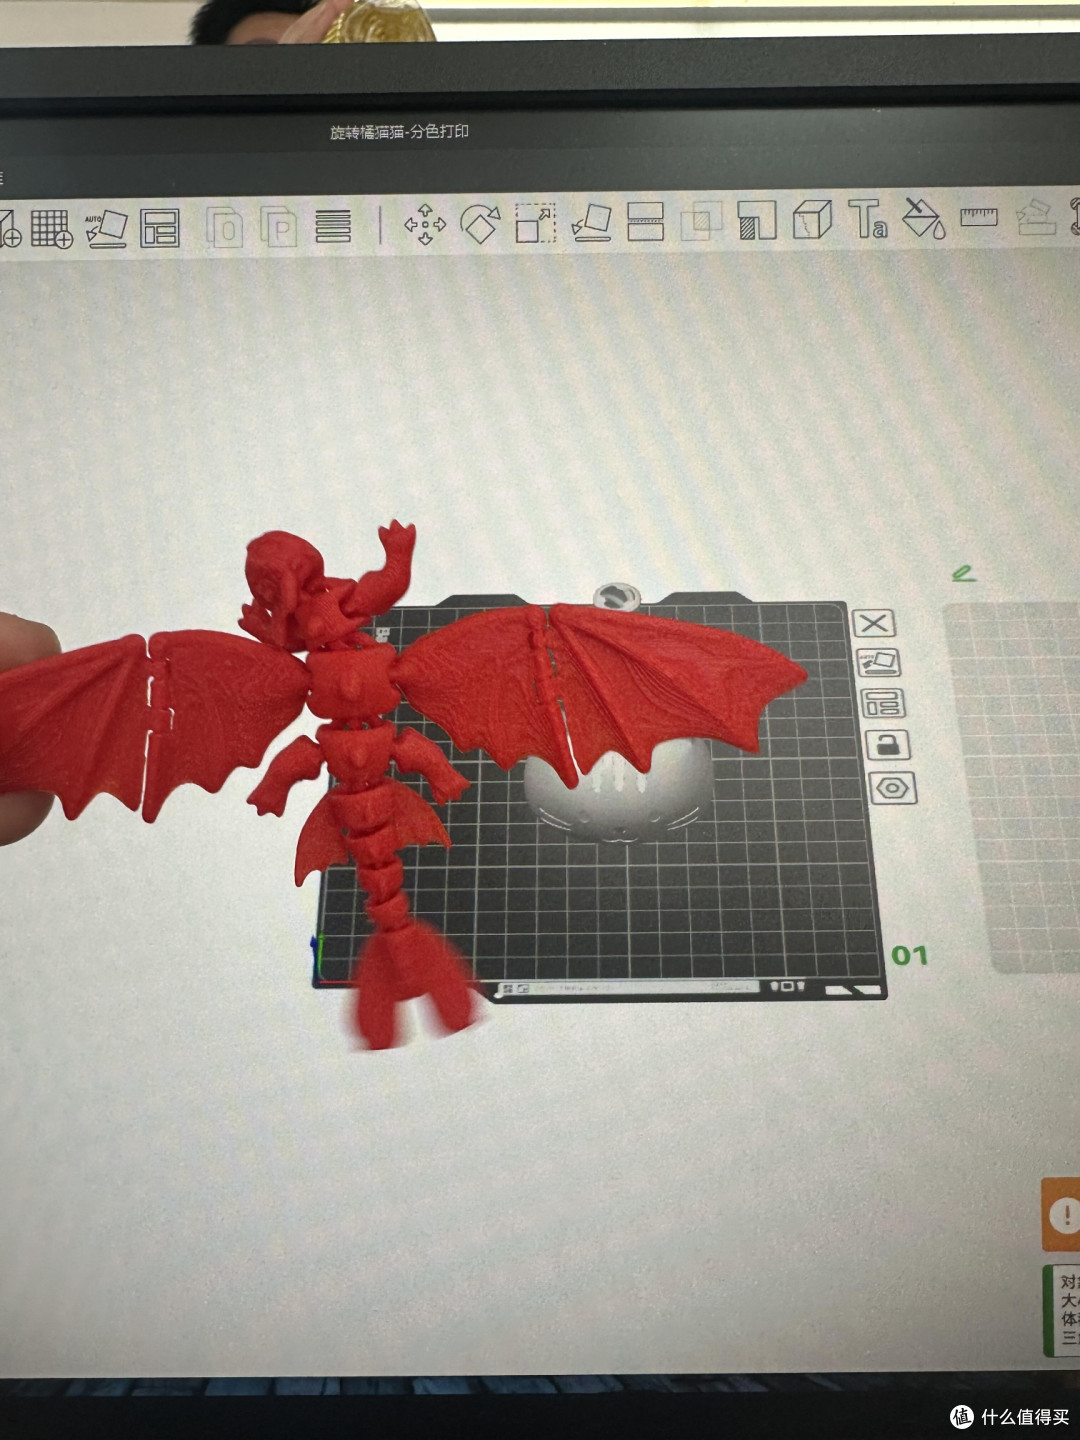
Task: Click the title text 旋转橘猫猫-分色打印
Action: pos(399,131)
